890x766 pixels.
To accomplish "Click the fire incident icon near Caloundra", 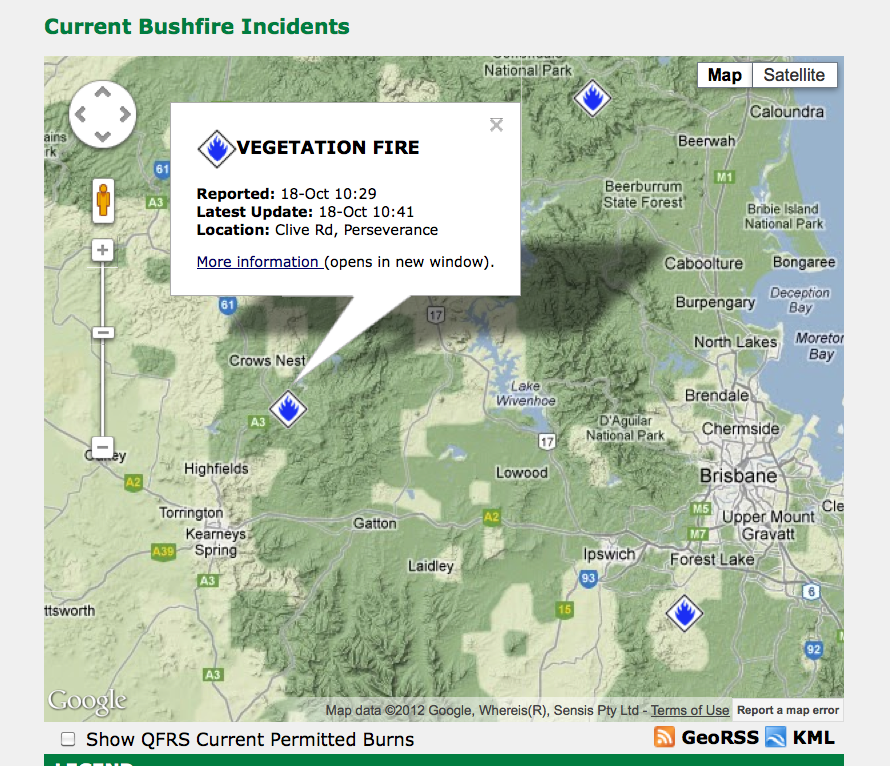I will pos(594,99).
